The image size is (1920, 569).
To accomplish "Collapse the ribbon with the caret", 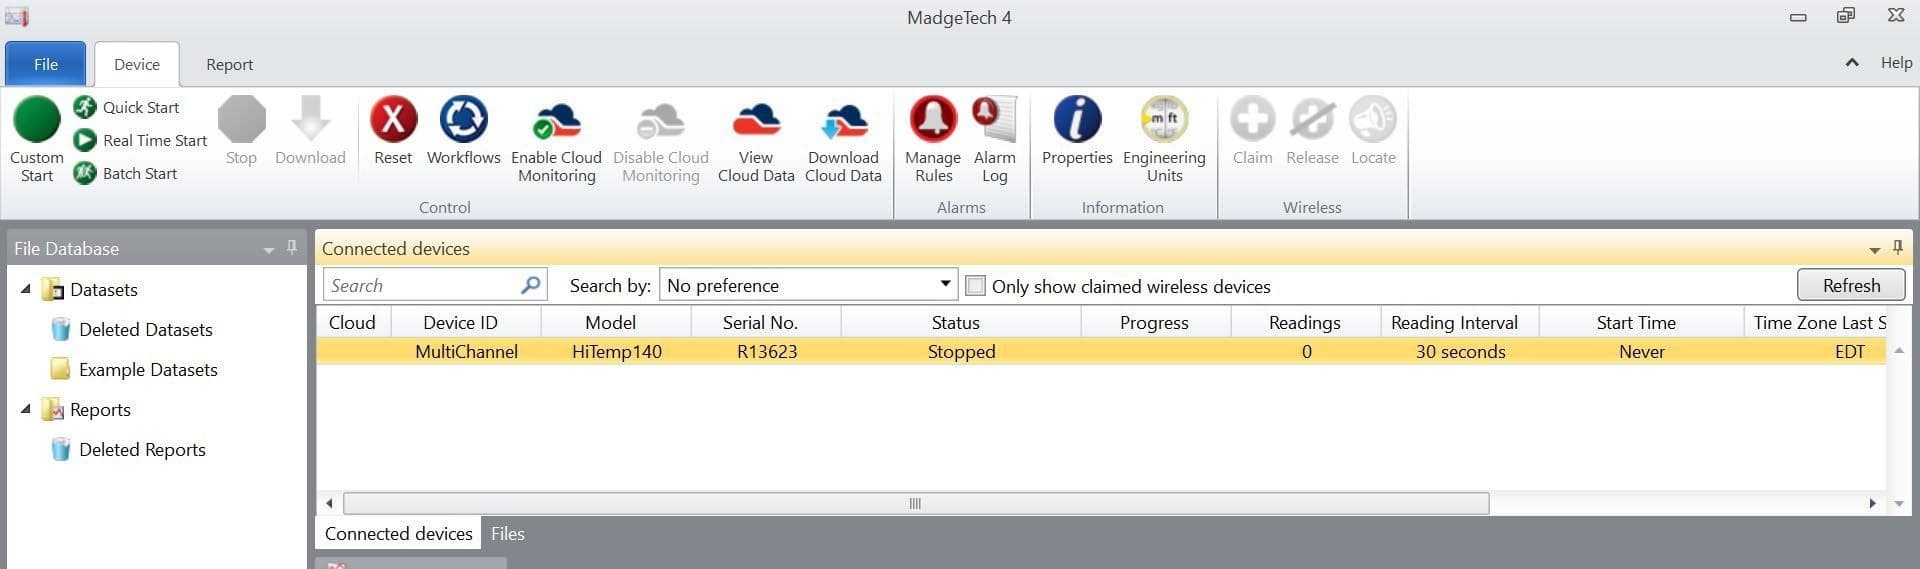I will 1852,62.
